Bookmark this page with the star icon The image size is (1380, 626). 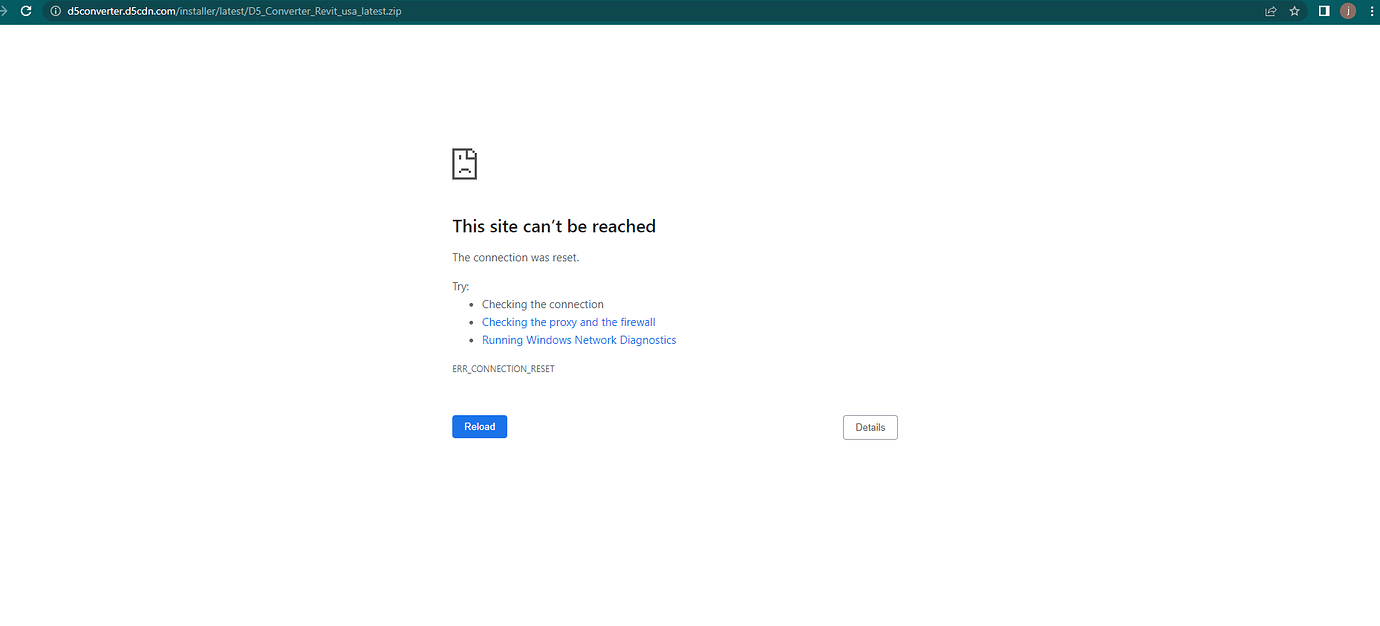(x=1295, y=11)
